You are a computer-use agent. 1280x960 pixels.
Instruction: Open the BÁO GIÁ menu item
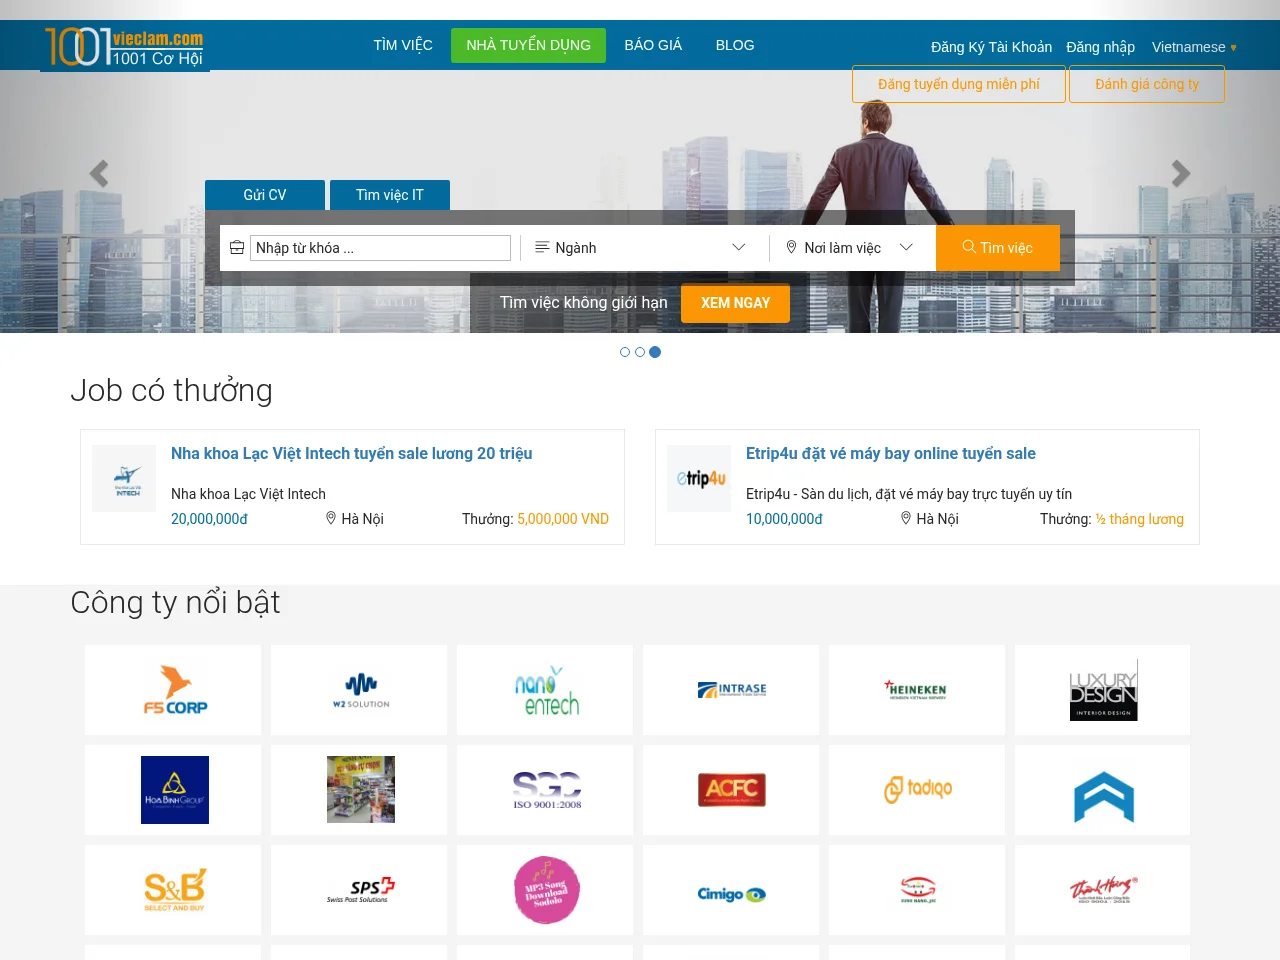(x=653, y=45)
